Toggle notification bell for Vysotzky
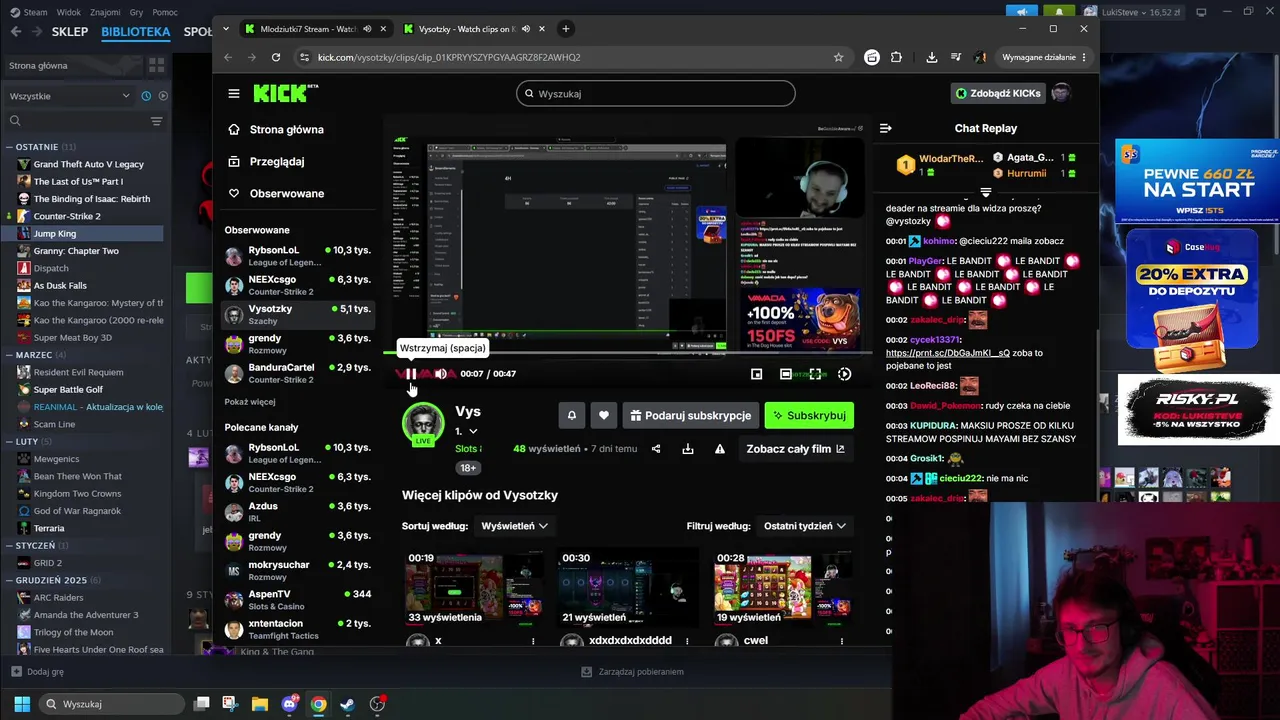Image resolution: width=1280 pixels, height=720 pixels. pos(572,415)
